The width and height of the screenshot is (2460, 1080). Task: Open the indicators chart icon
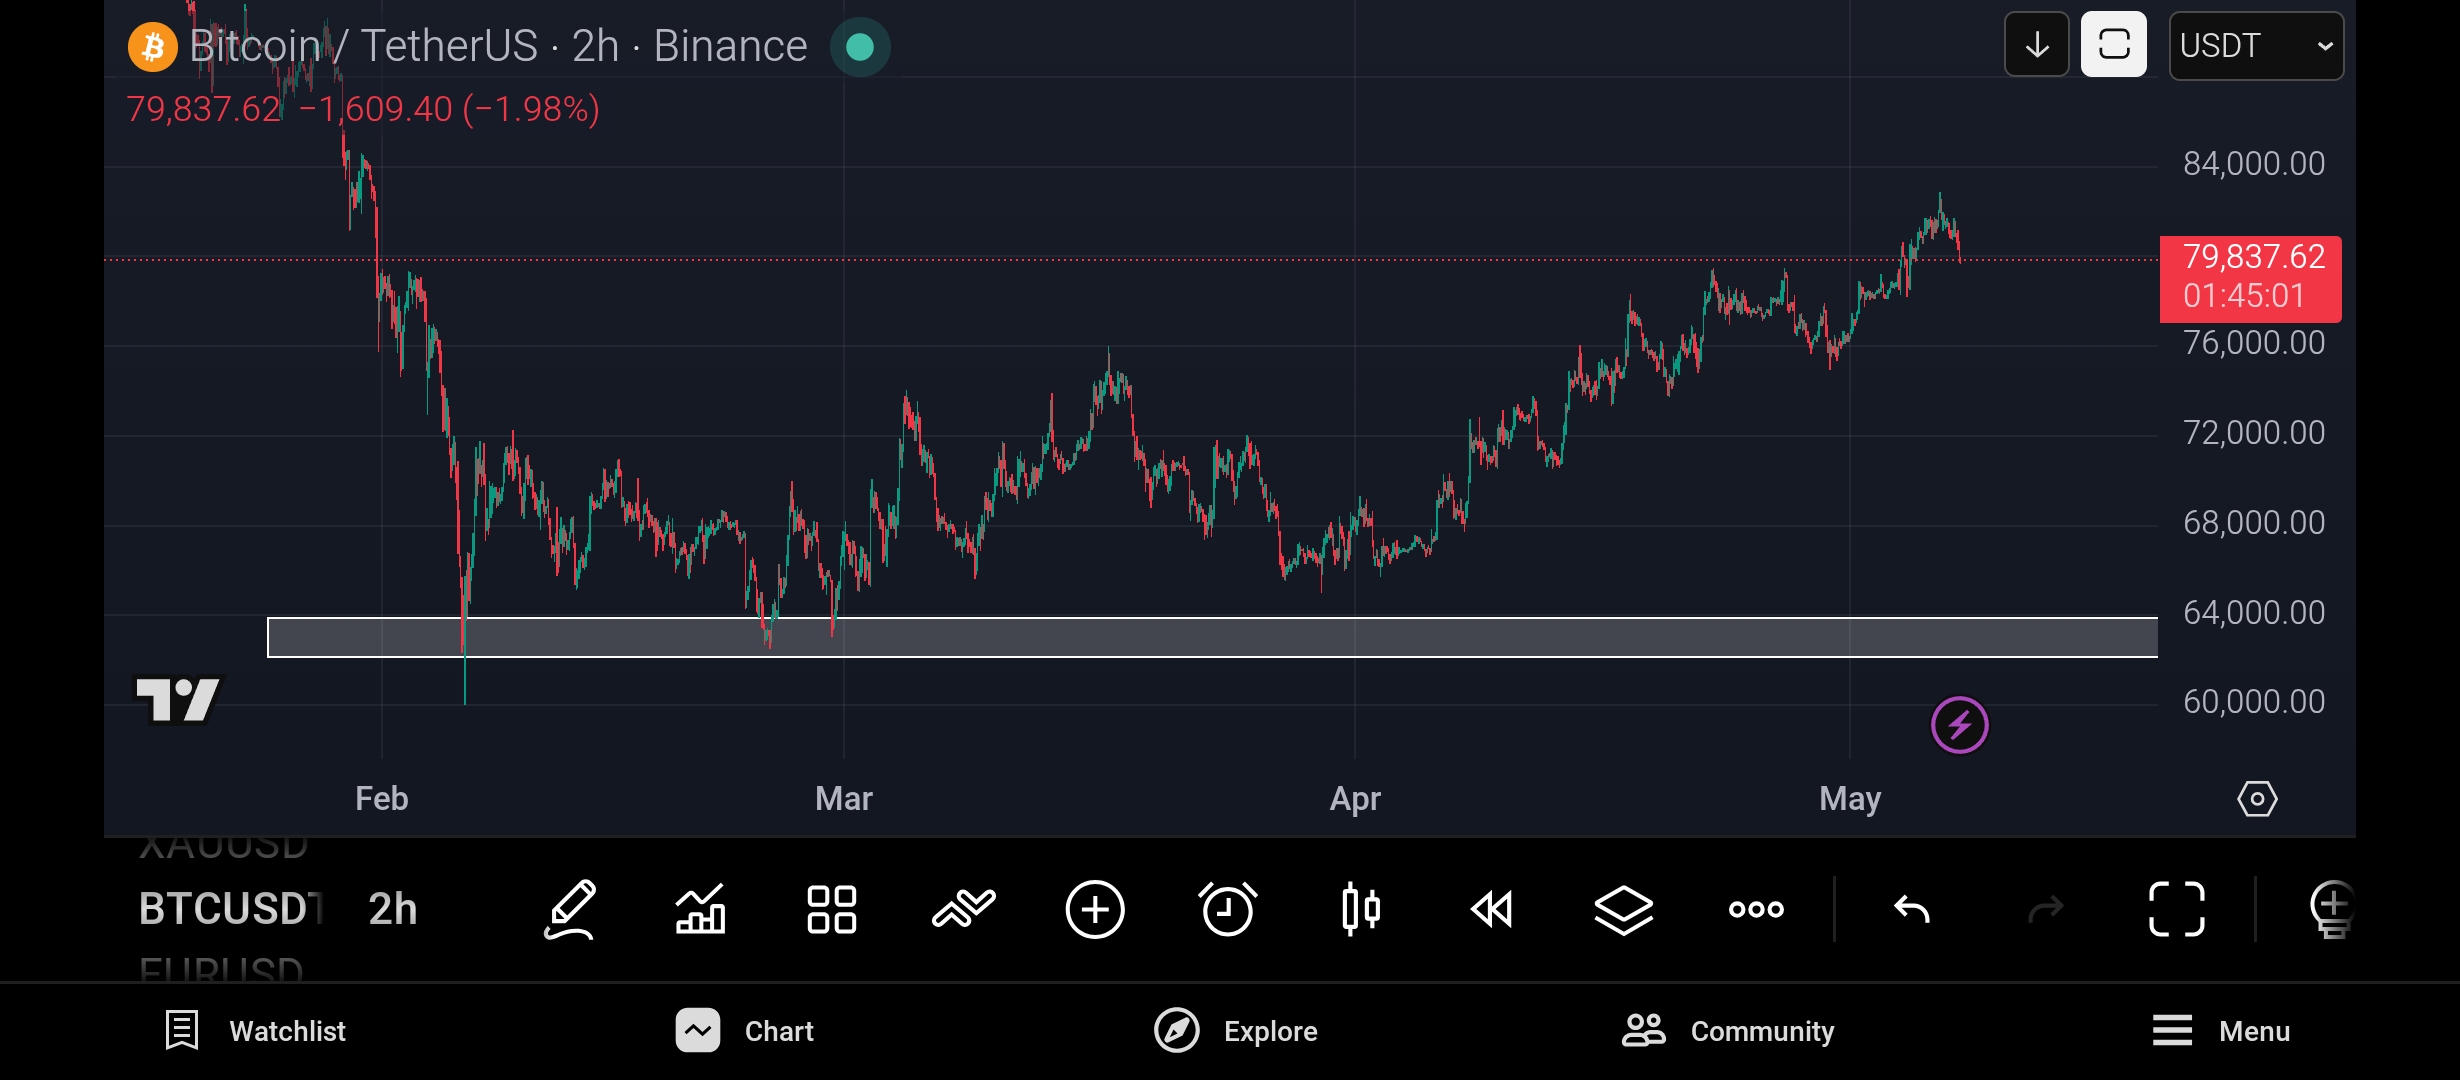(700, 910)
